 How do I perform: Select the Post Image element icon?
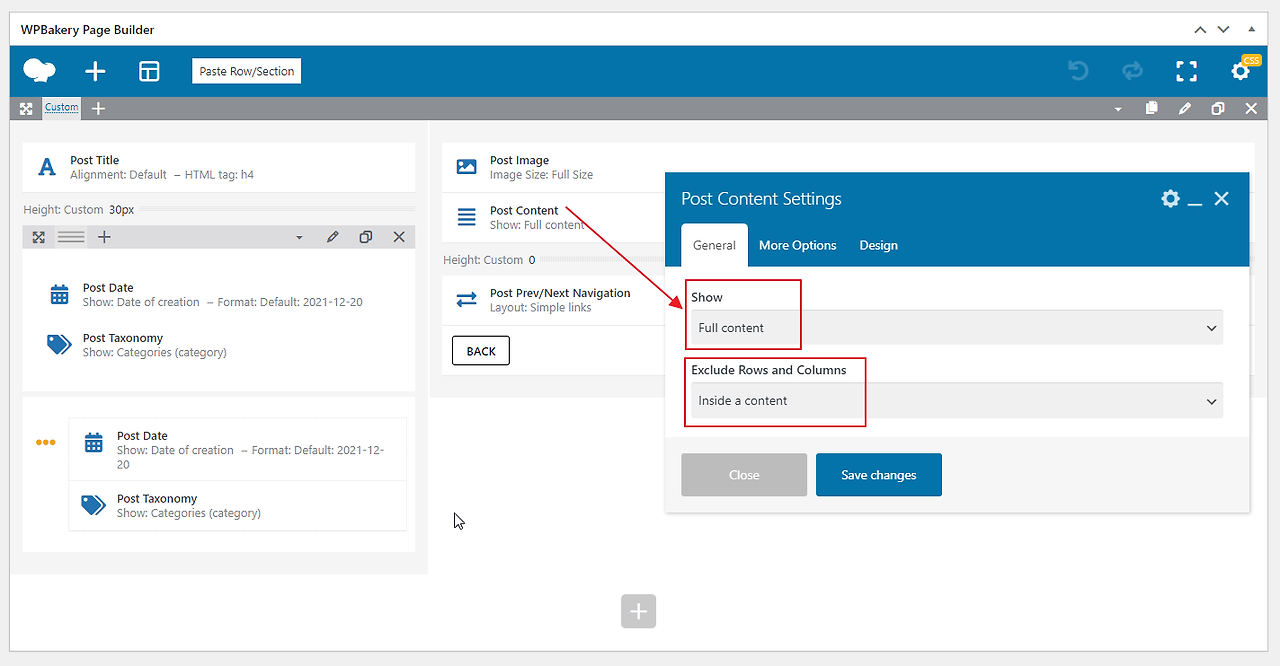[x=467, y=167]
